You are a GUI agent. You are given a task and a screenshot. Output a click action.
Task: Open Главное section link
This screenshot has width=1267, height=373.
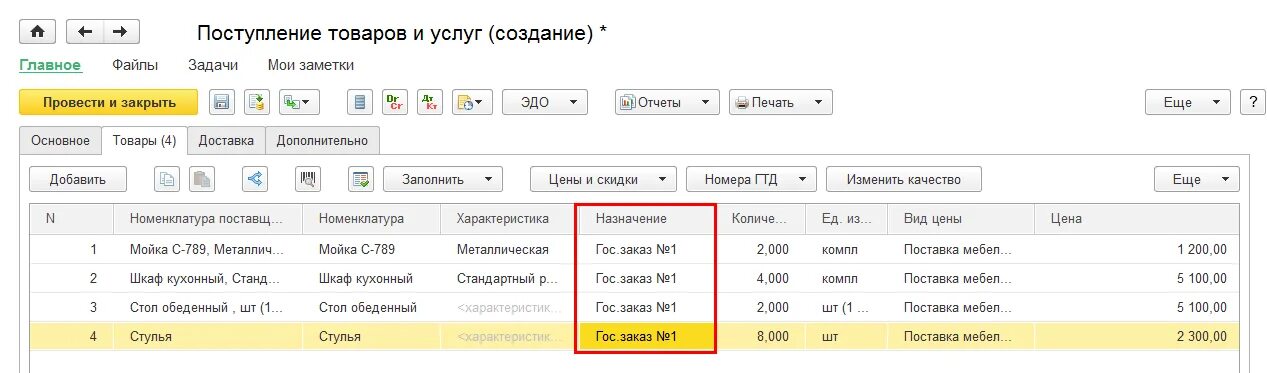tap(50, 65)
